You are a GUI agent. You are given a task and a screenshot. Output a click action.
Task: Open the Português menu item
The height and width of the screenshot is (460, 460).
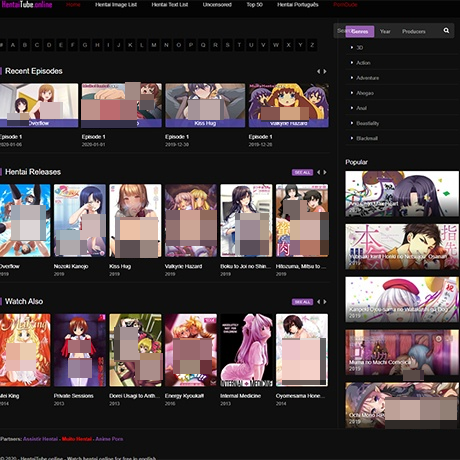(x=298, y=5)
